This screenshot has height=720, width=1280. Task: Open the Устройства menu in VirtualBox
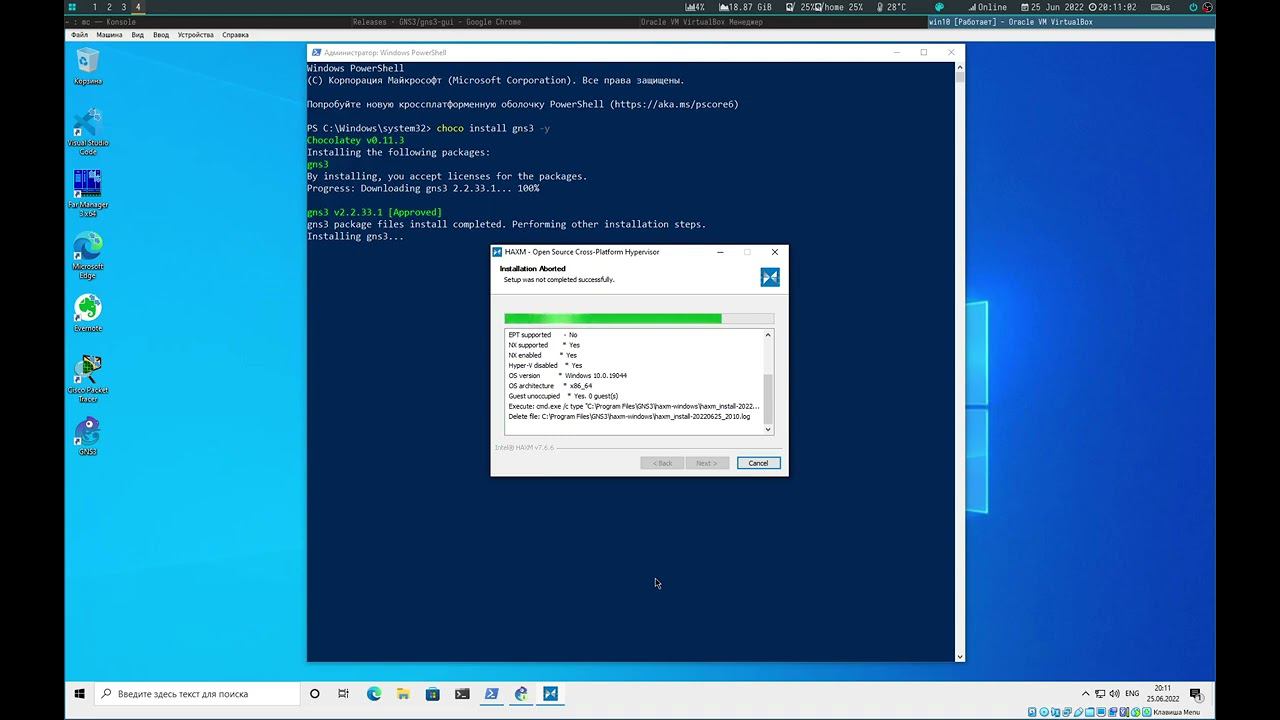coord(196,35)
